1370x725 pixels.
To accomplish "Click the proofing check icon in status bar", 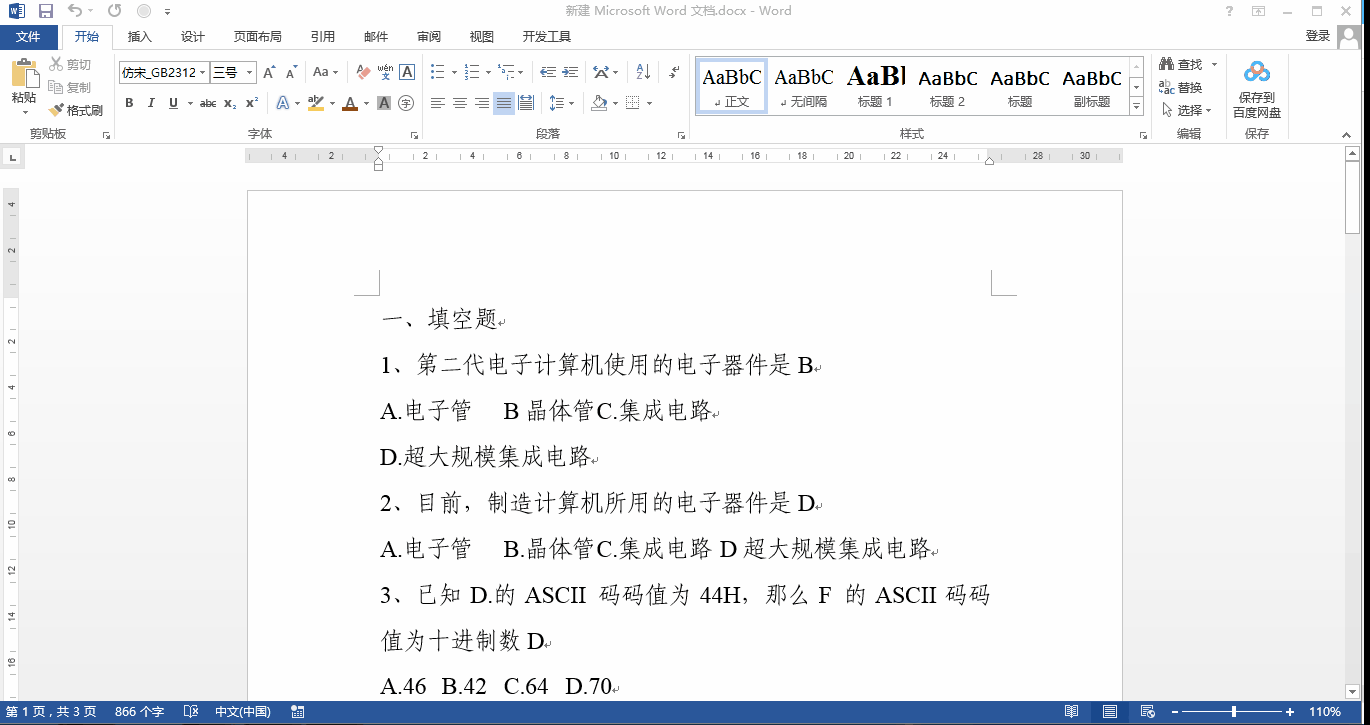I will tap(190, 712).
